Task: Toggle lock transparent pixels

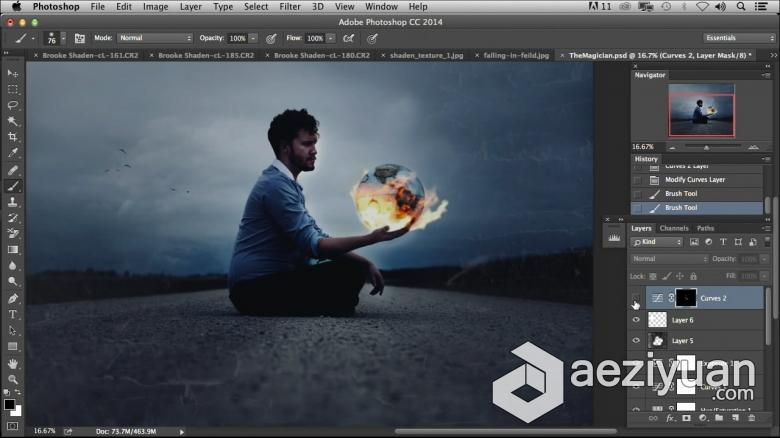Action: click(653, 276)
